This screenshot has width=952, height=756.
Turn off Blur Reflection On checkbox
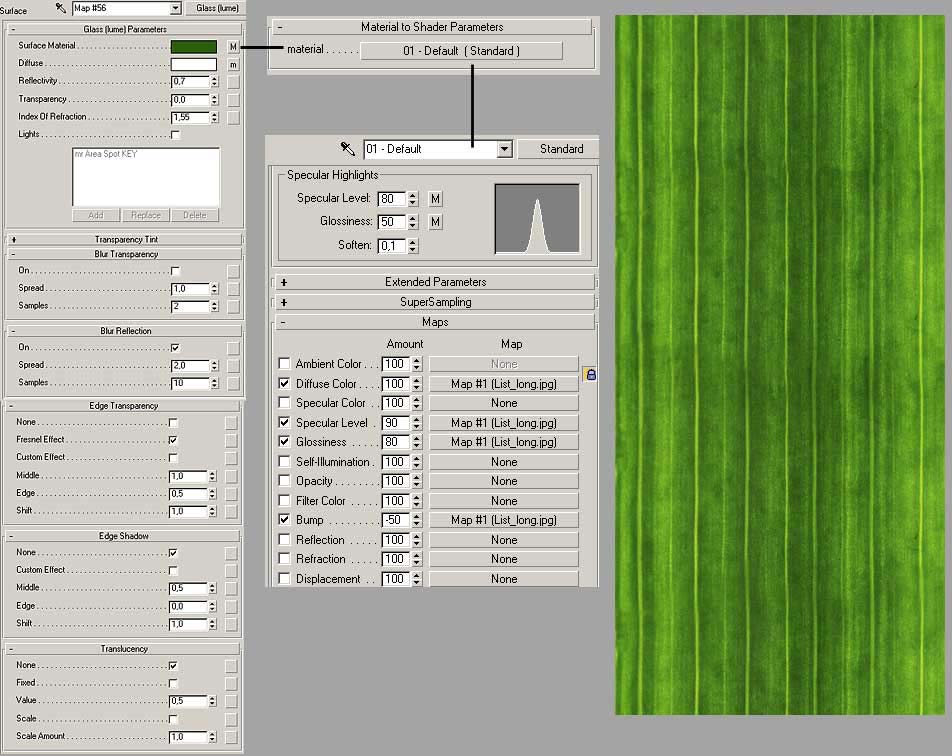(x=175, y=348)
